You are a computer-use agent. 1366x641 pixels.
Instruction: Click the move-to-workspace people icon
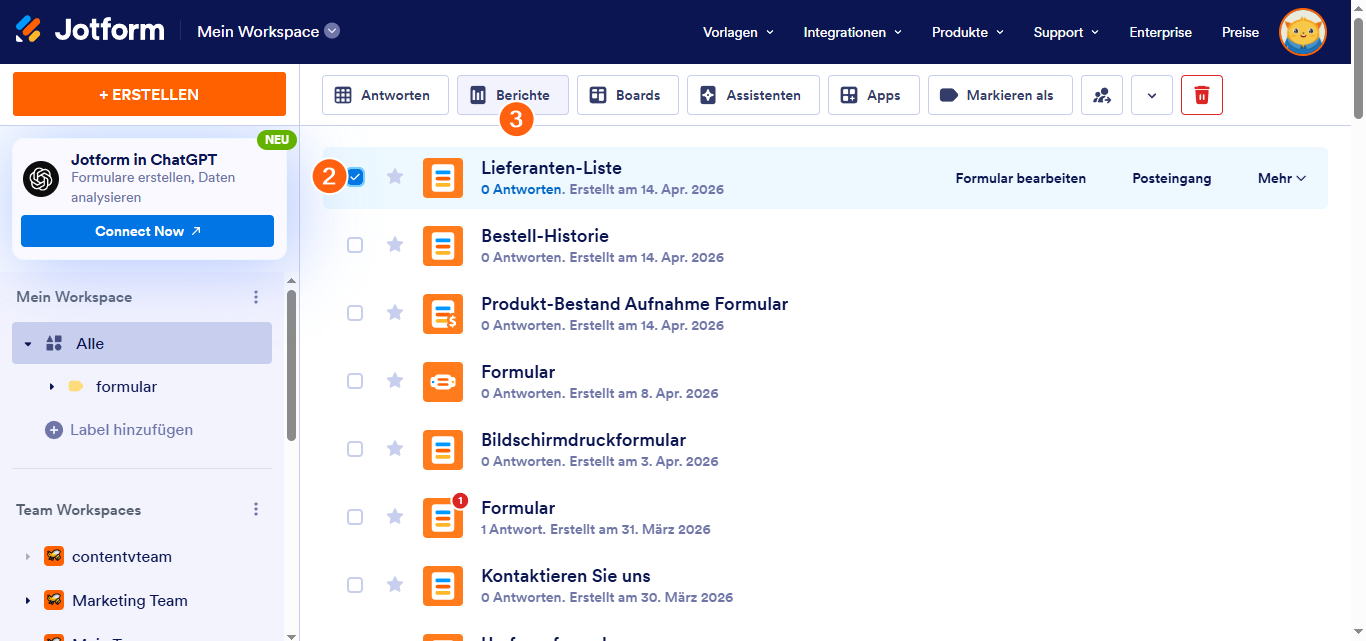[1101, 94]
